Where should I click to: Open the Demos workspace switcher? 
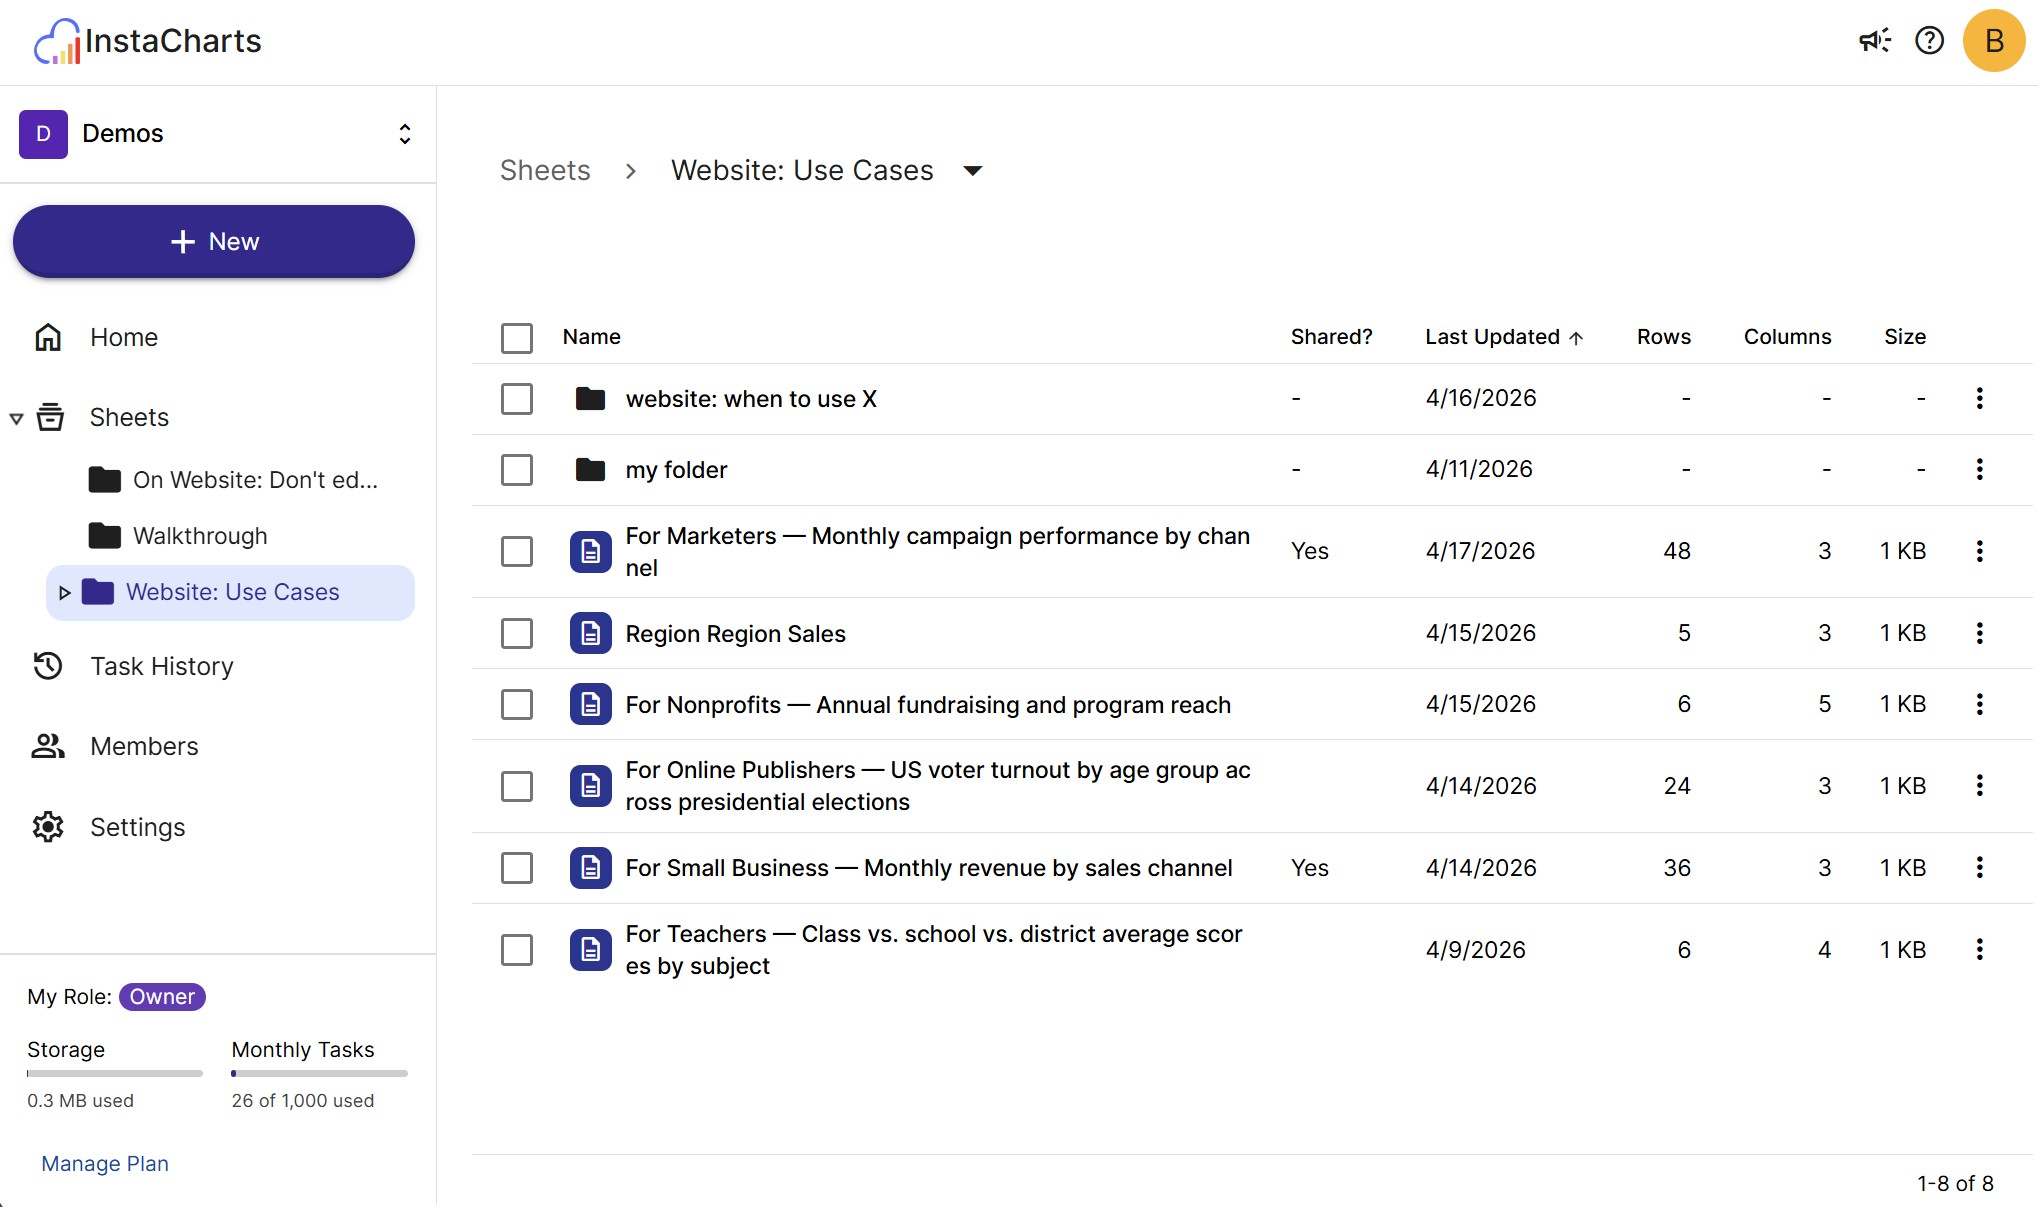[405, 133]
